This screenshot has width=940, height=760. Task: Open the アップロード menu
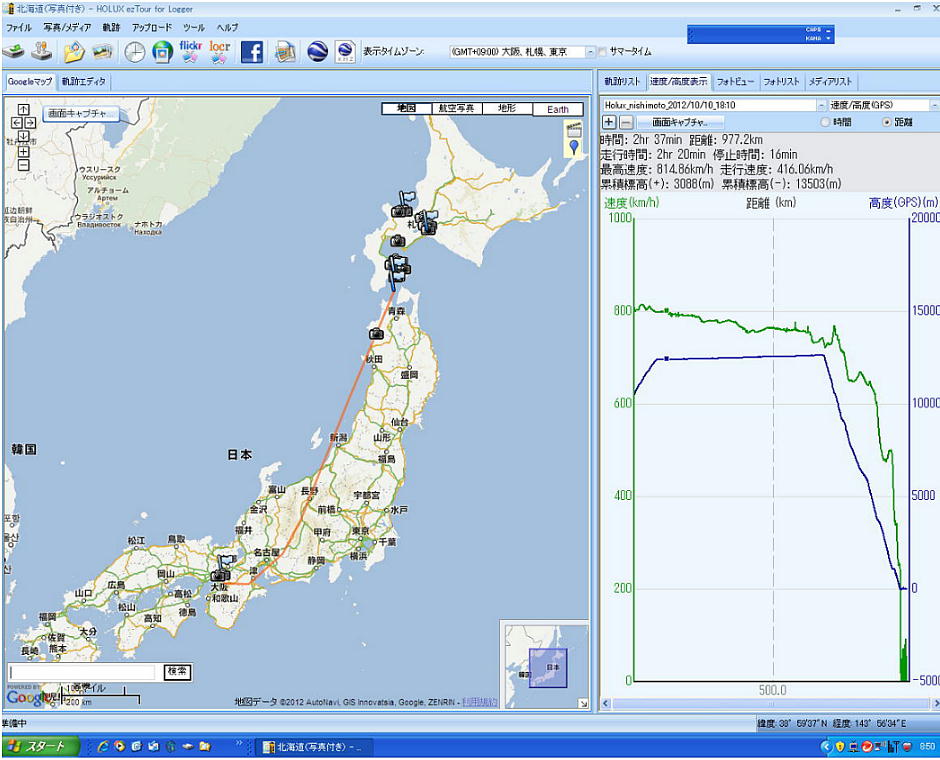[x=151, y=28]
